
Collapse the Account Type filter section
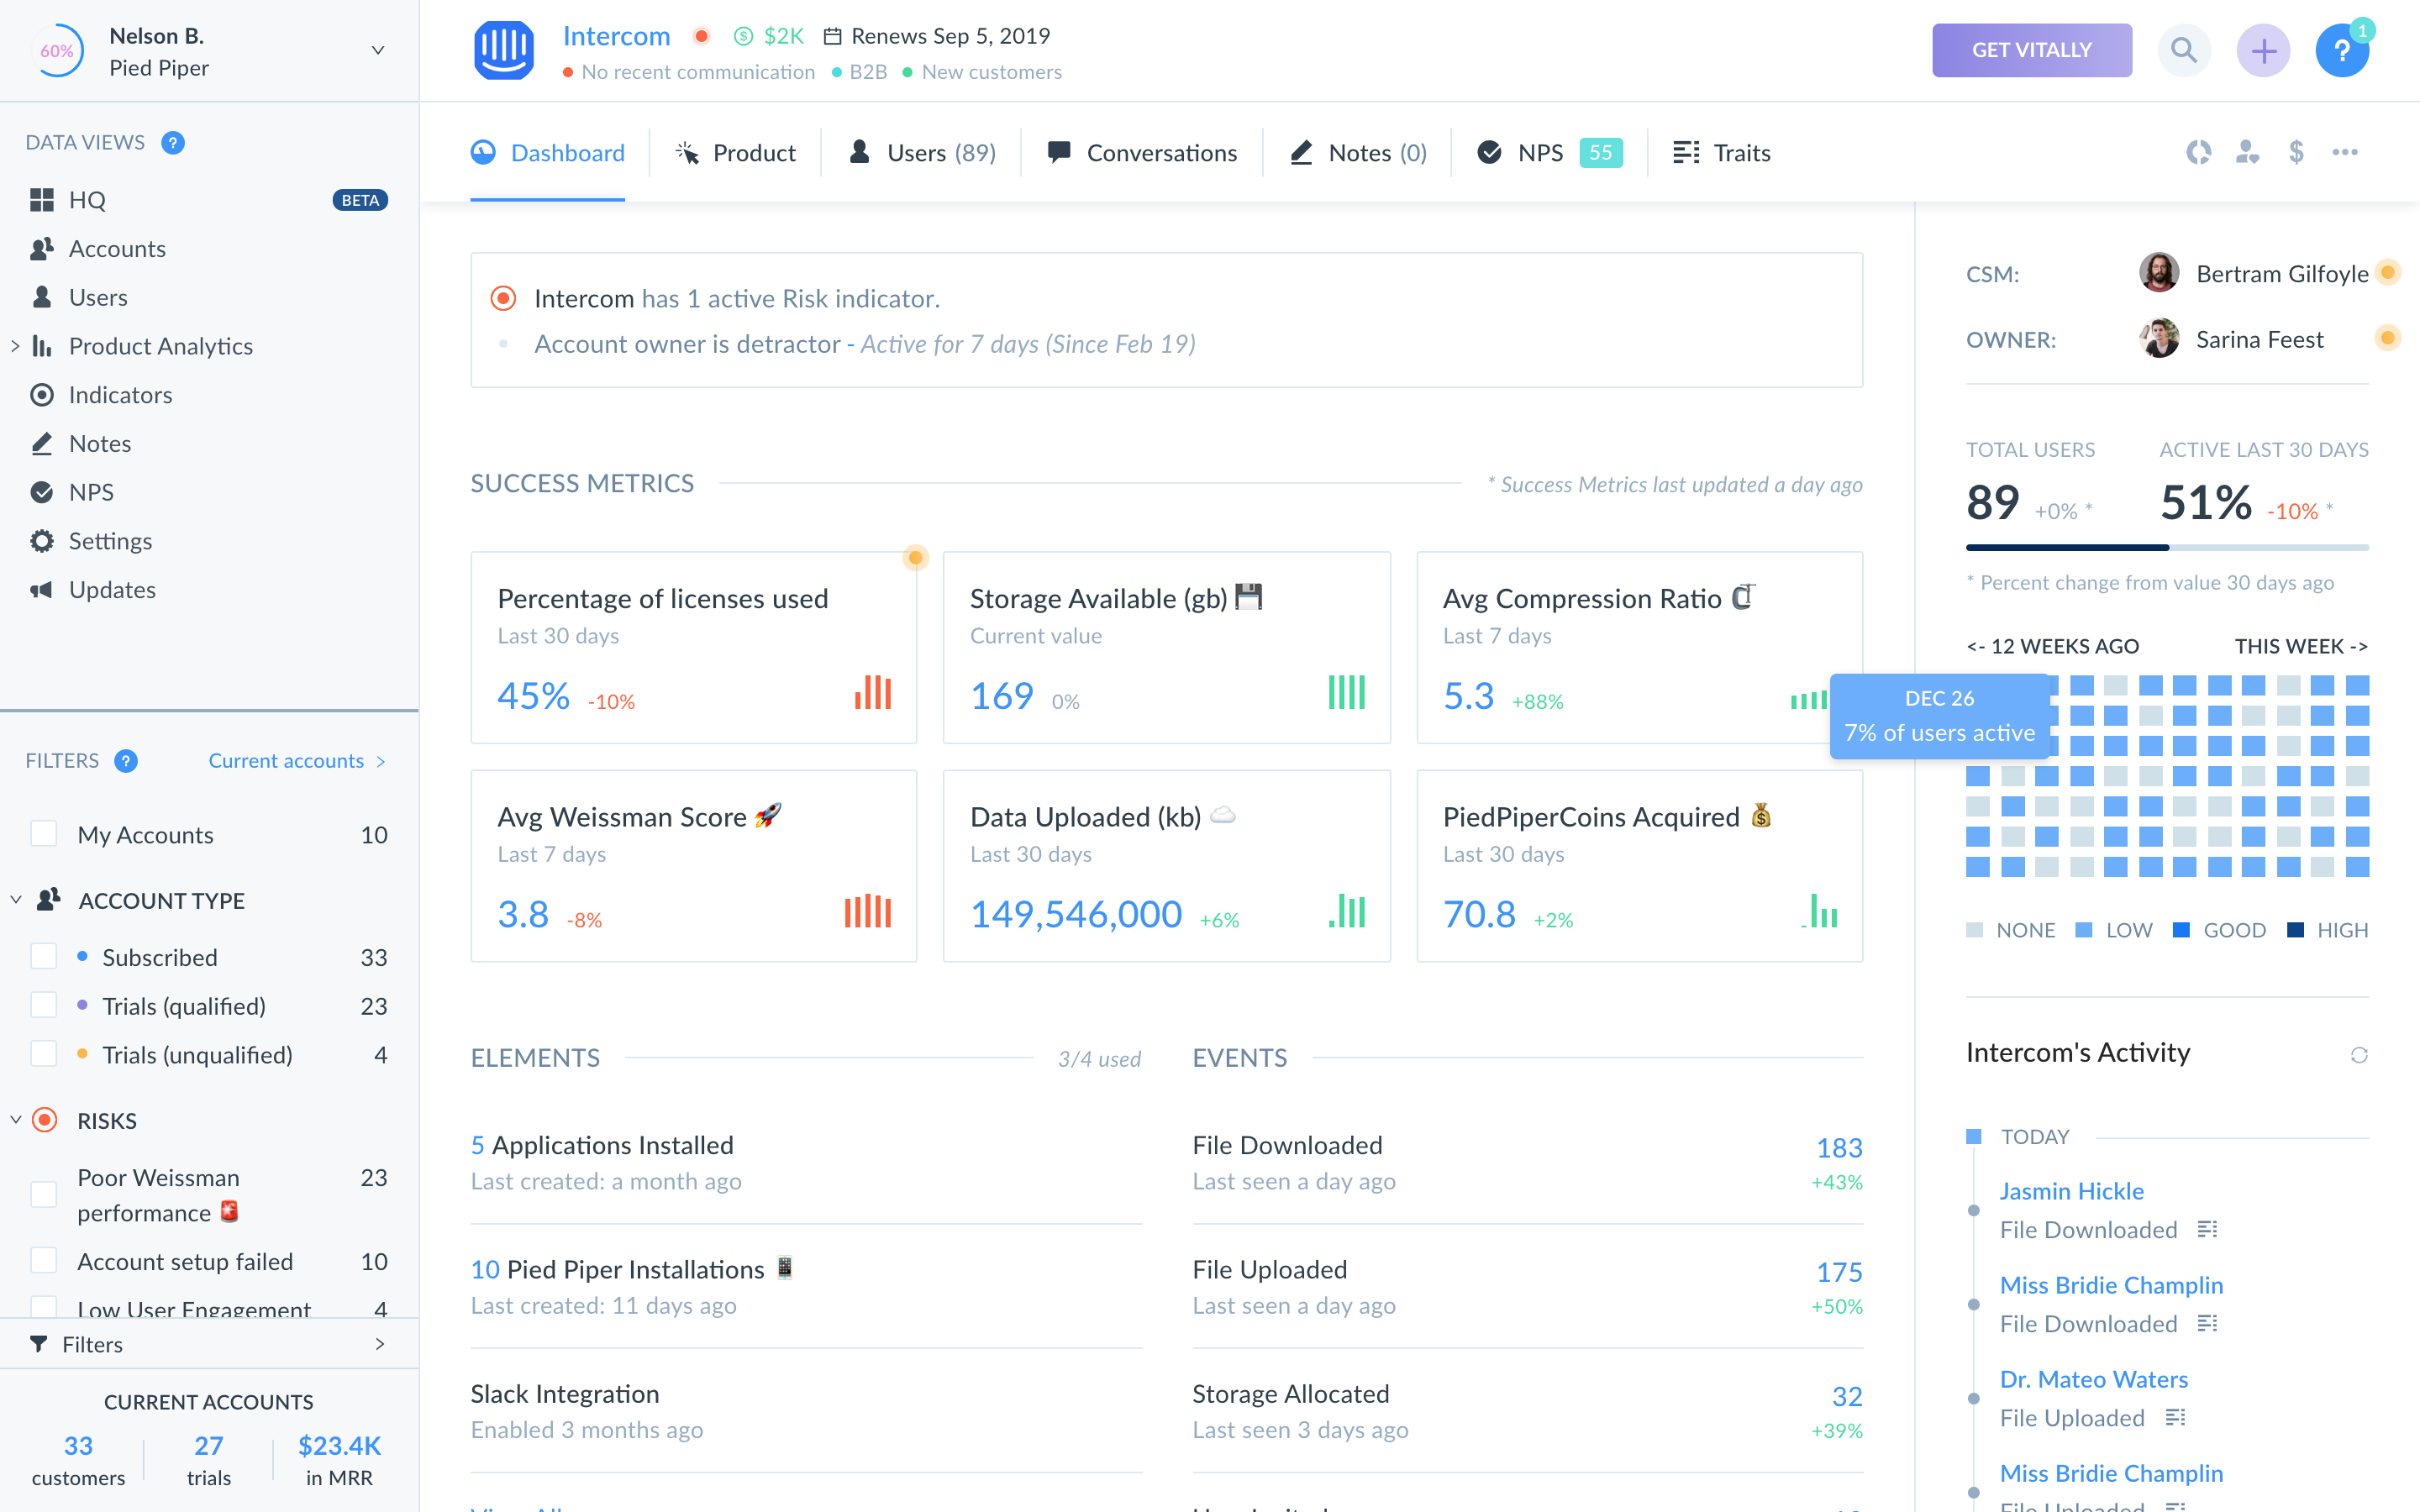[16, 900]
